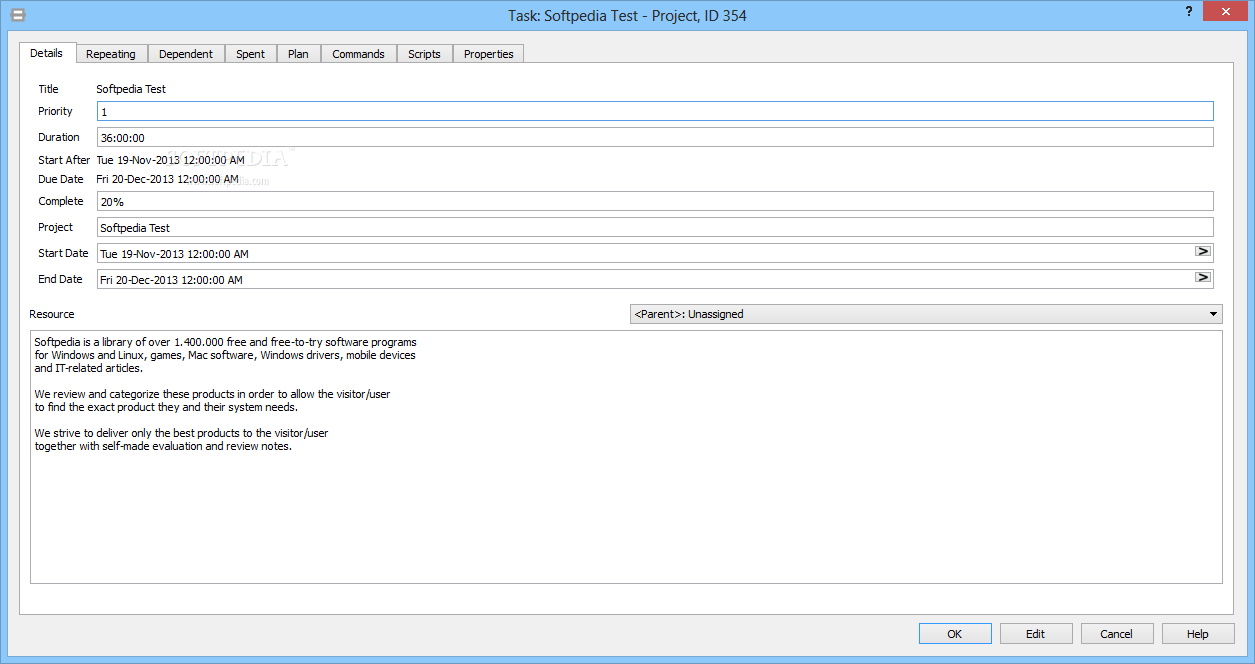
Task: Click the window title 'Task: Softpedia Test - Project, ID 354'
Action: coord(627,15)
